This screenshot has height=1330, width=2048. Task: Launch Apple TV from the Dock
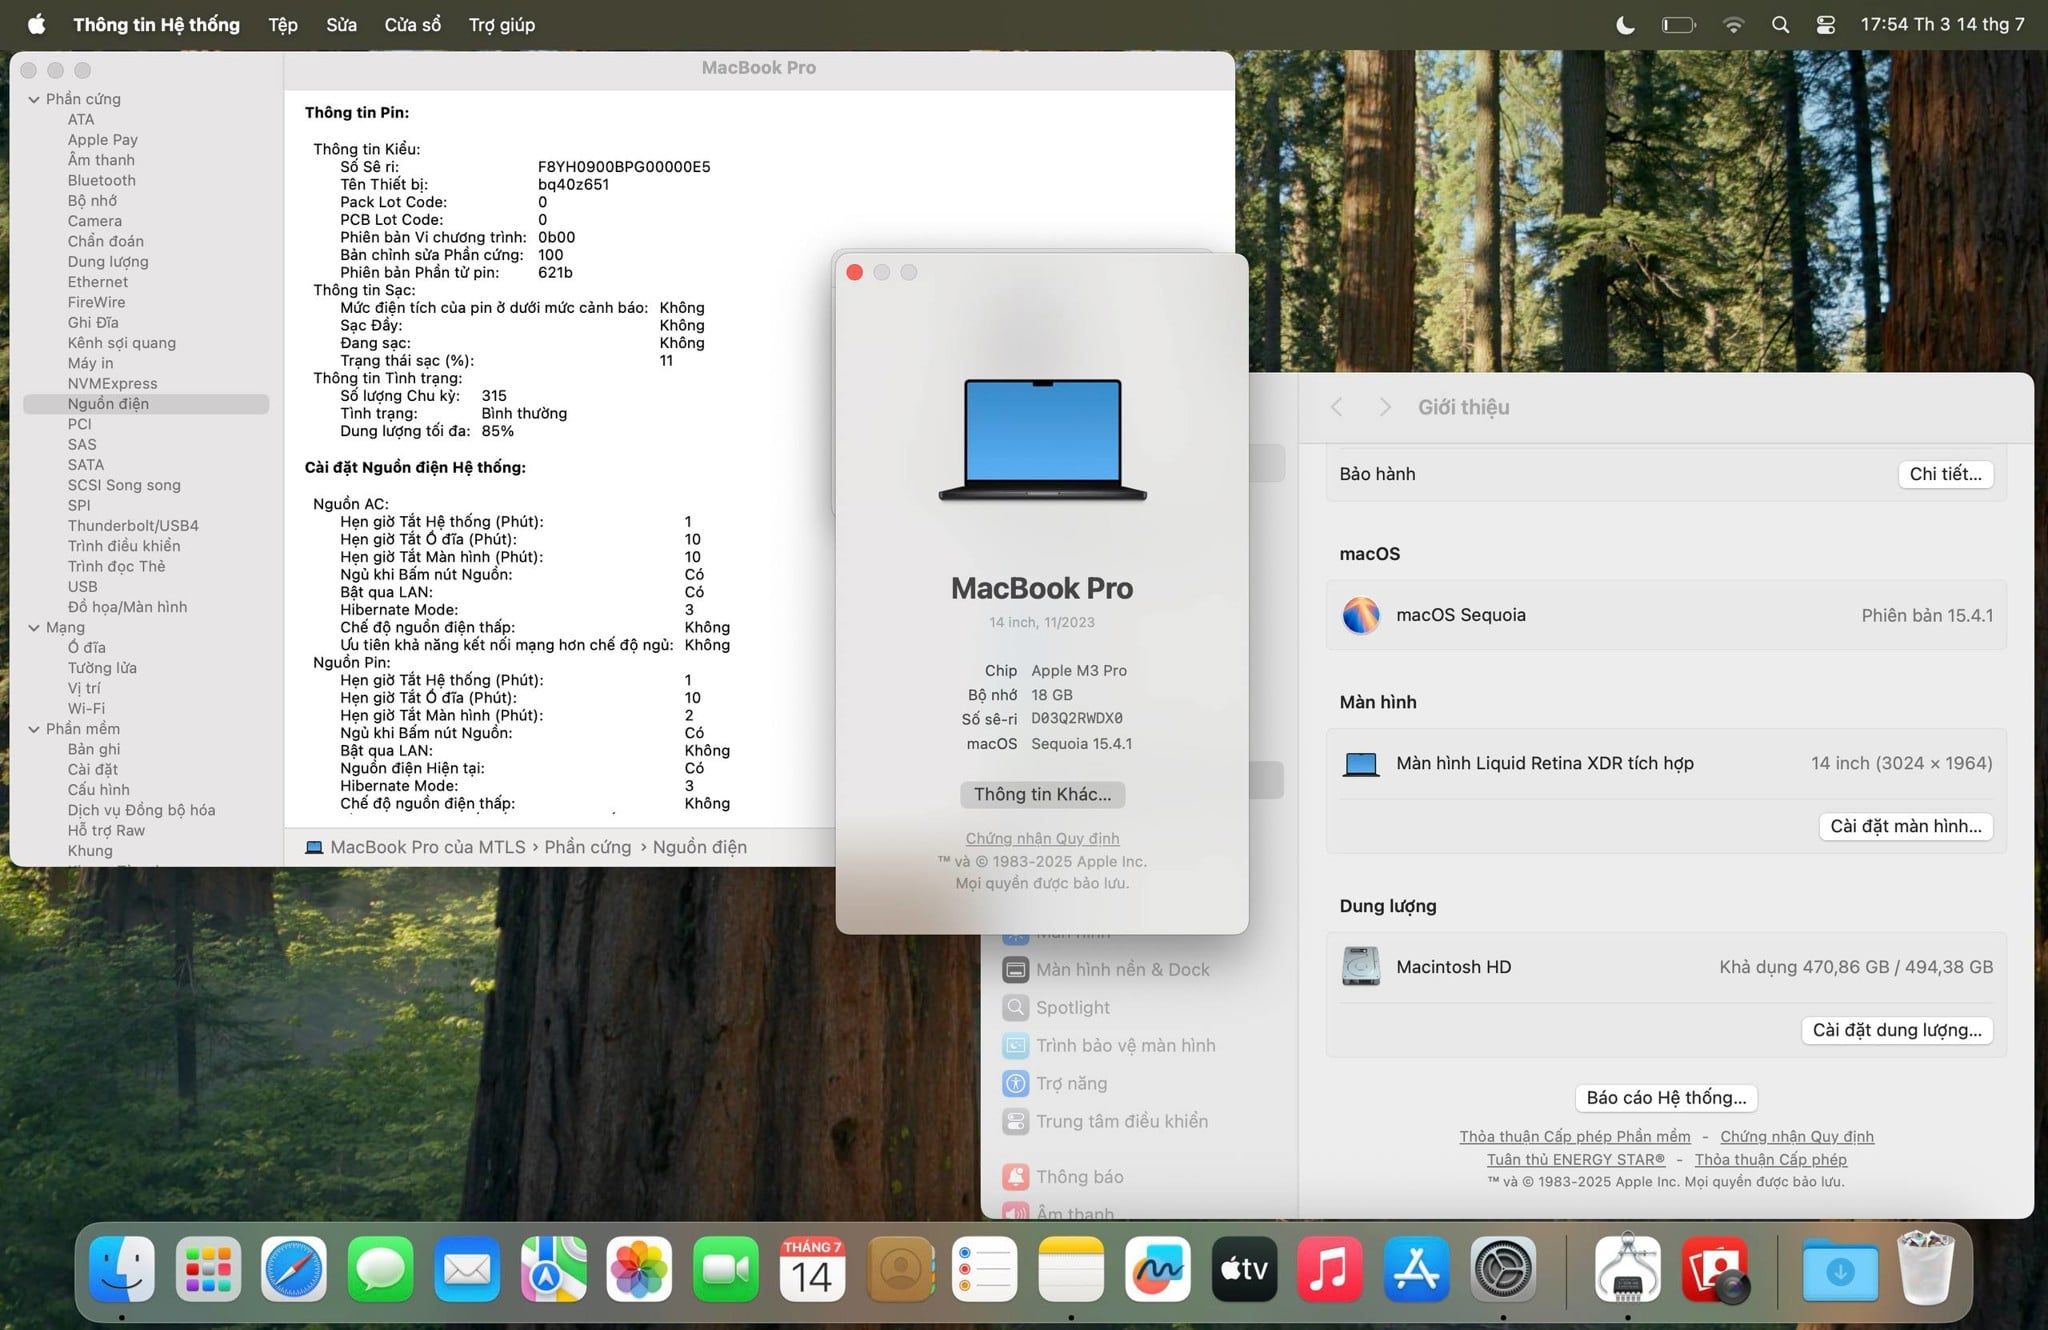1244,1269
